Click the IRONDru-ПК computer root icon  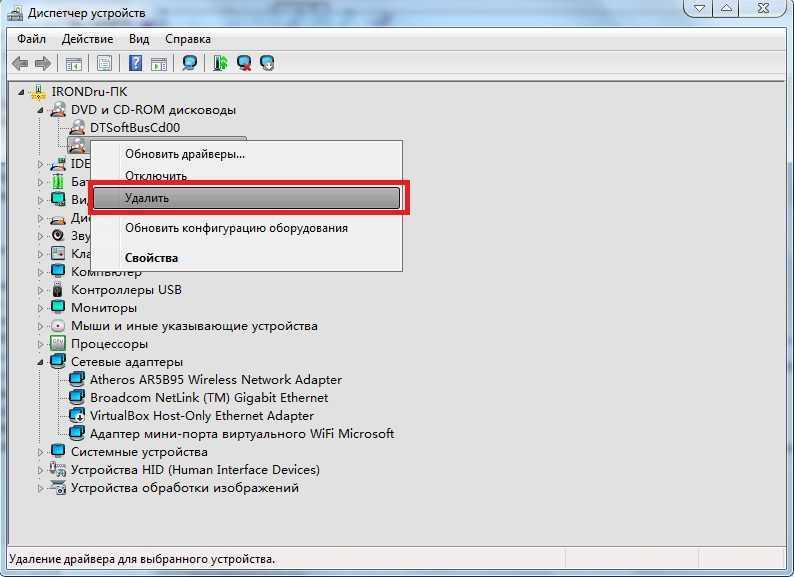pos(38,91)
